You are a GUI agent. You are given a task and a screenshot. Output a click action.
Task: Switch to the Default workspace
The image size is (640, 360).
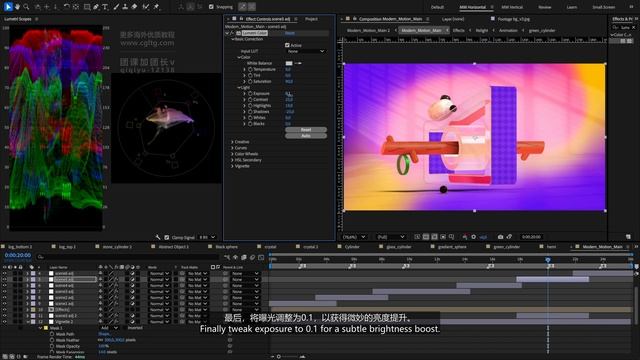437,7
